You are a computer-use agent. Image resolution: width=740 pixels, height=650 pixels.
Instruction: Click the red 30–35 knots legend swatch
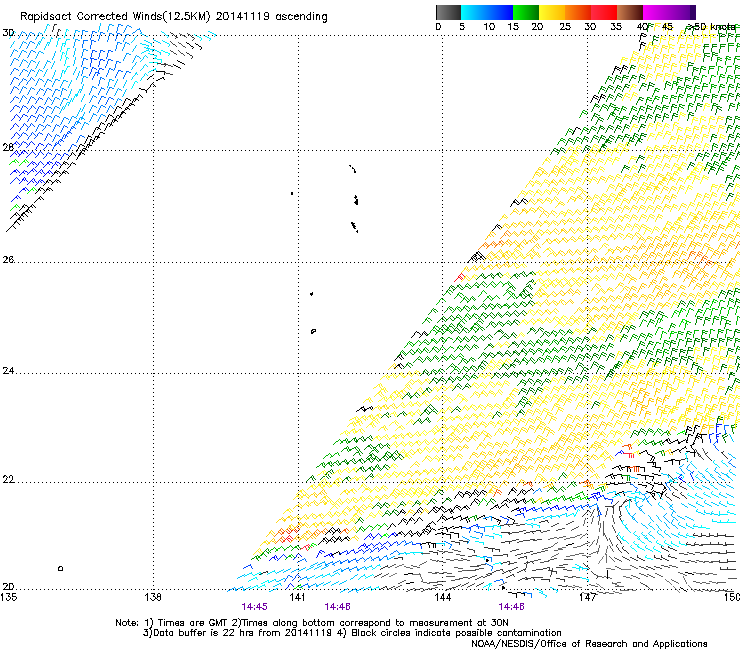(x=604, y=12)
